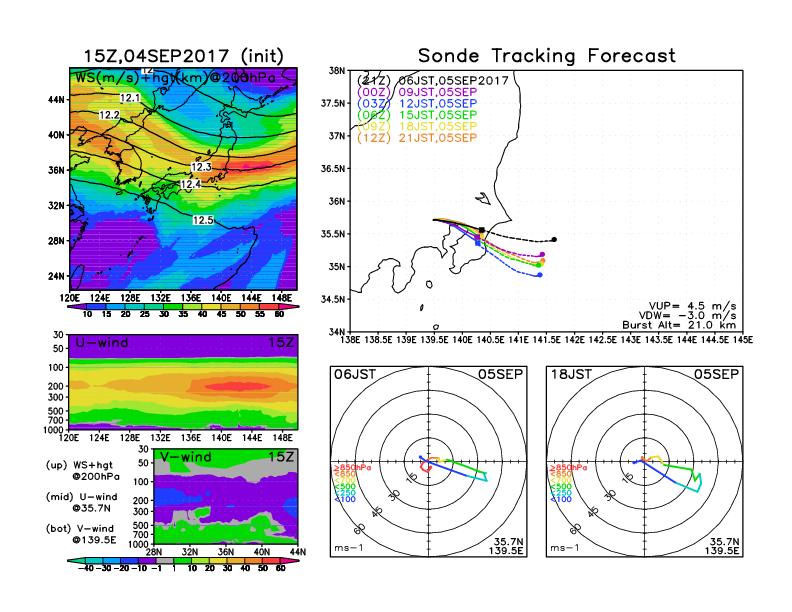This screenshot has width=792, height=612.
Task: Click the "(mid) U-wind @35.7N" caption
Action: point(81,502)
